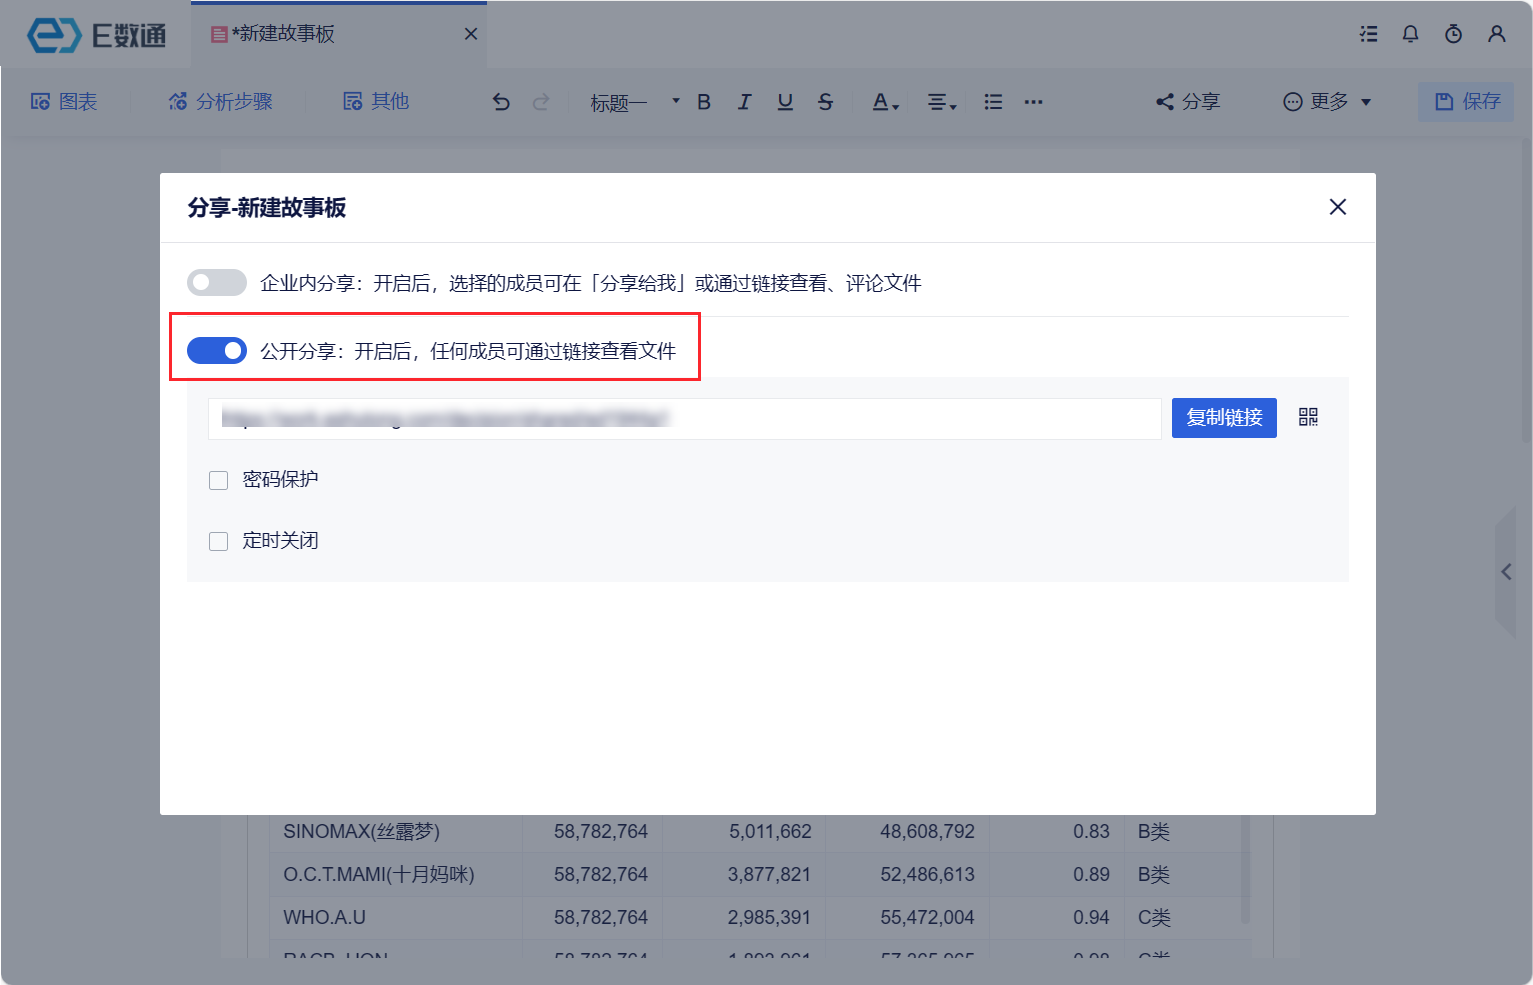1533x985 pixels.
Task: Click the 复制链接 button
Action: coord(1224,418)
